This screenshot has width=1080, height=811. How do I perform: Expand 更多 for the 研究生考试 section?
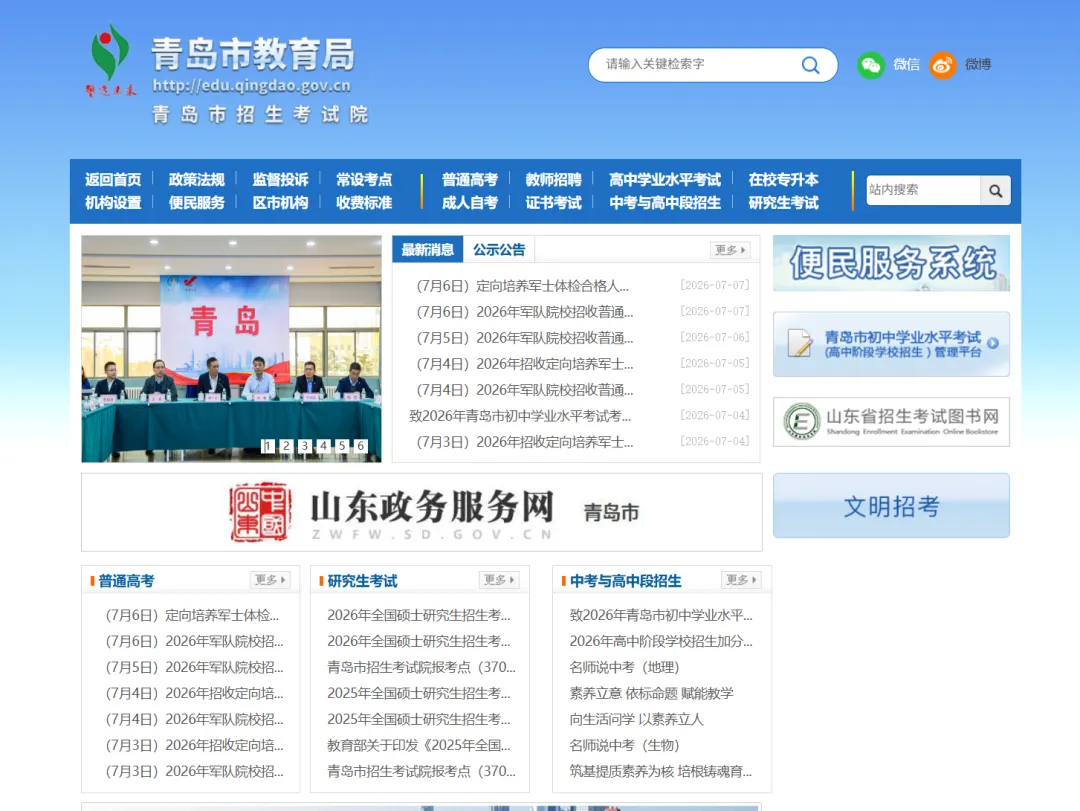point(499,580)
